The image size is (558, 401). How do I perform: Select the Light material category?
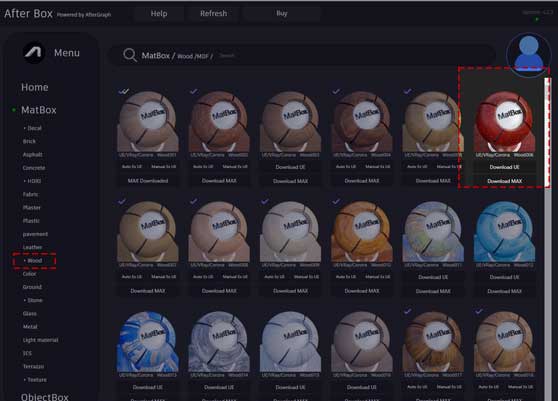pos(40,340)
